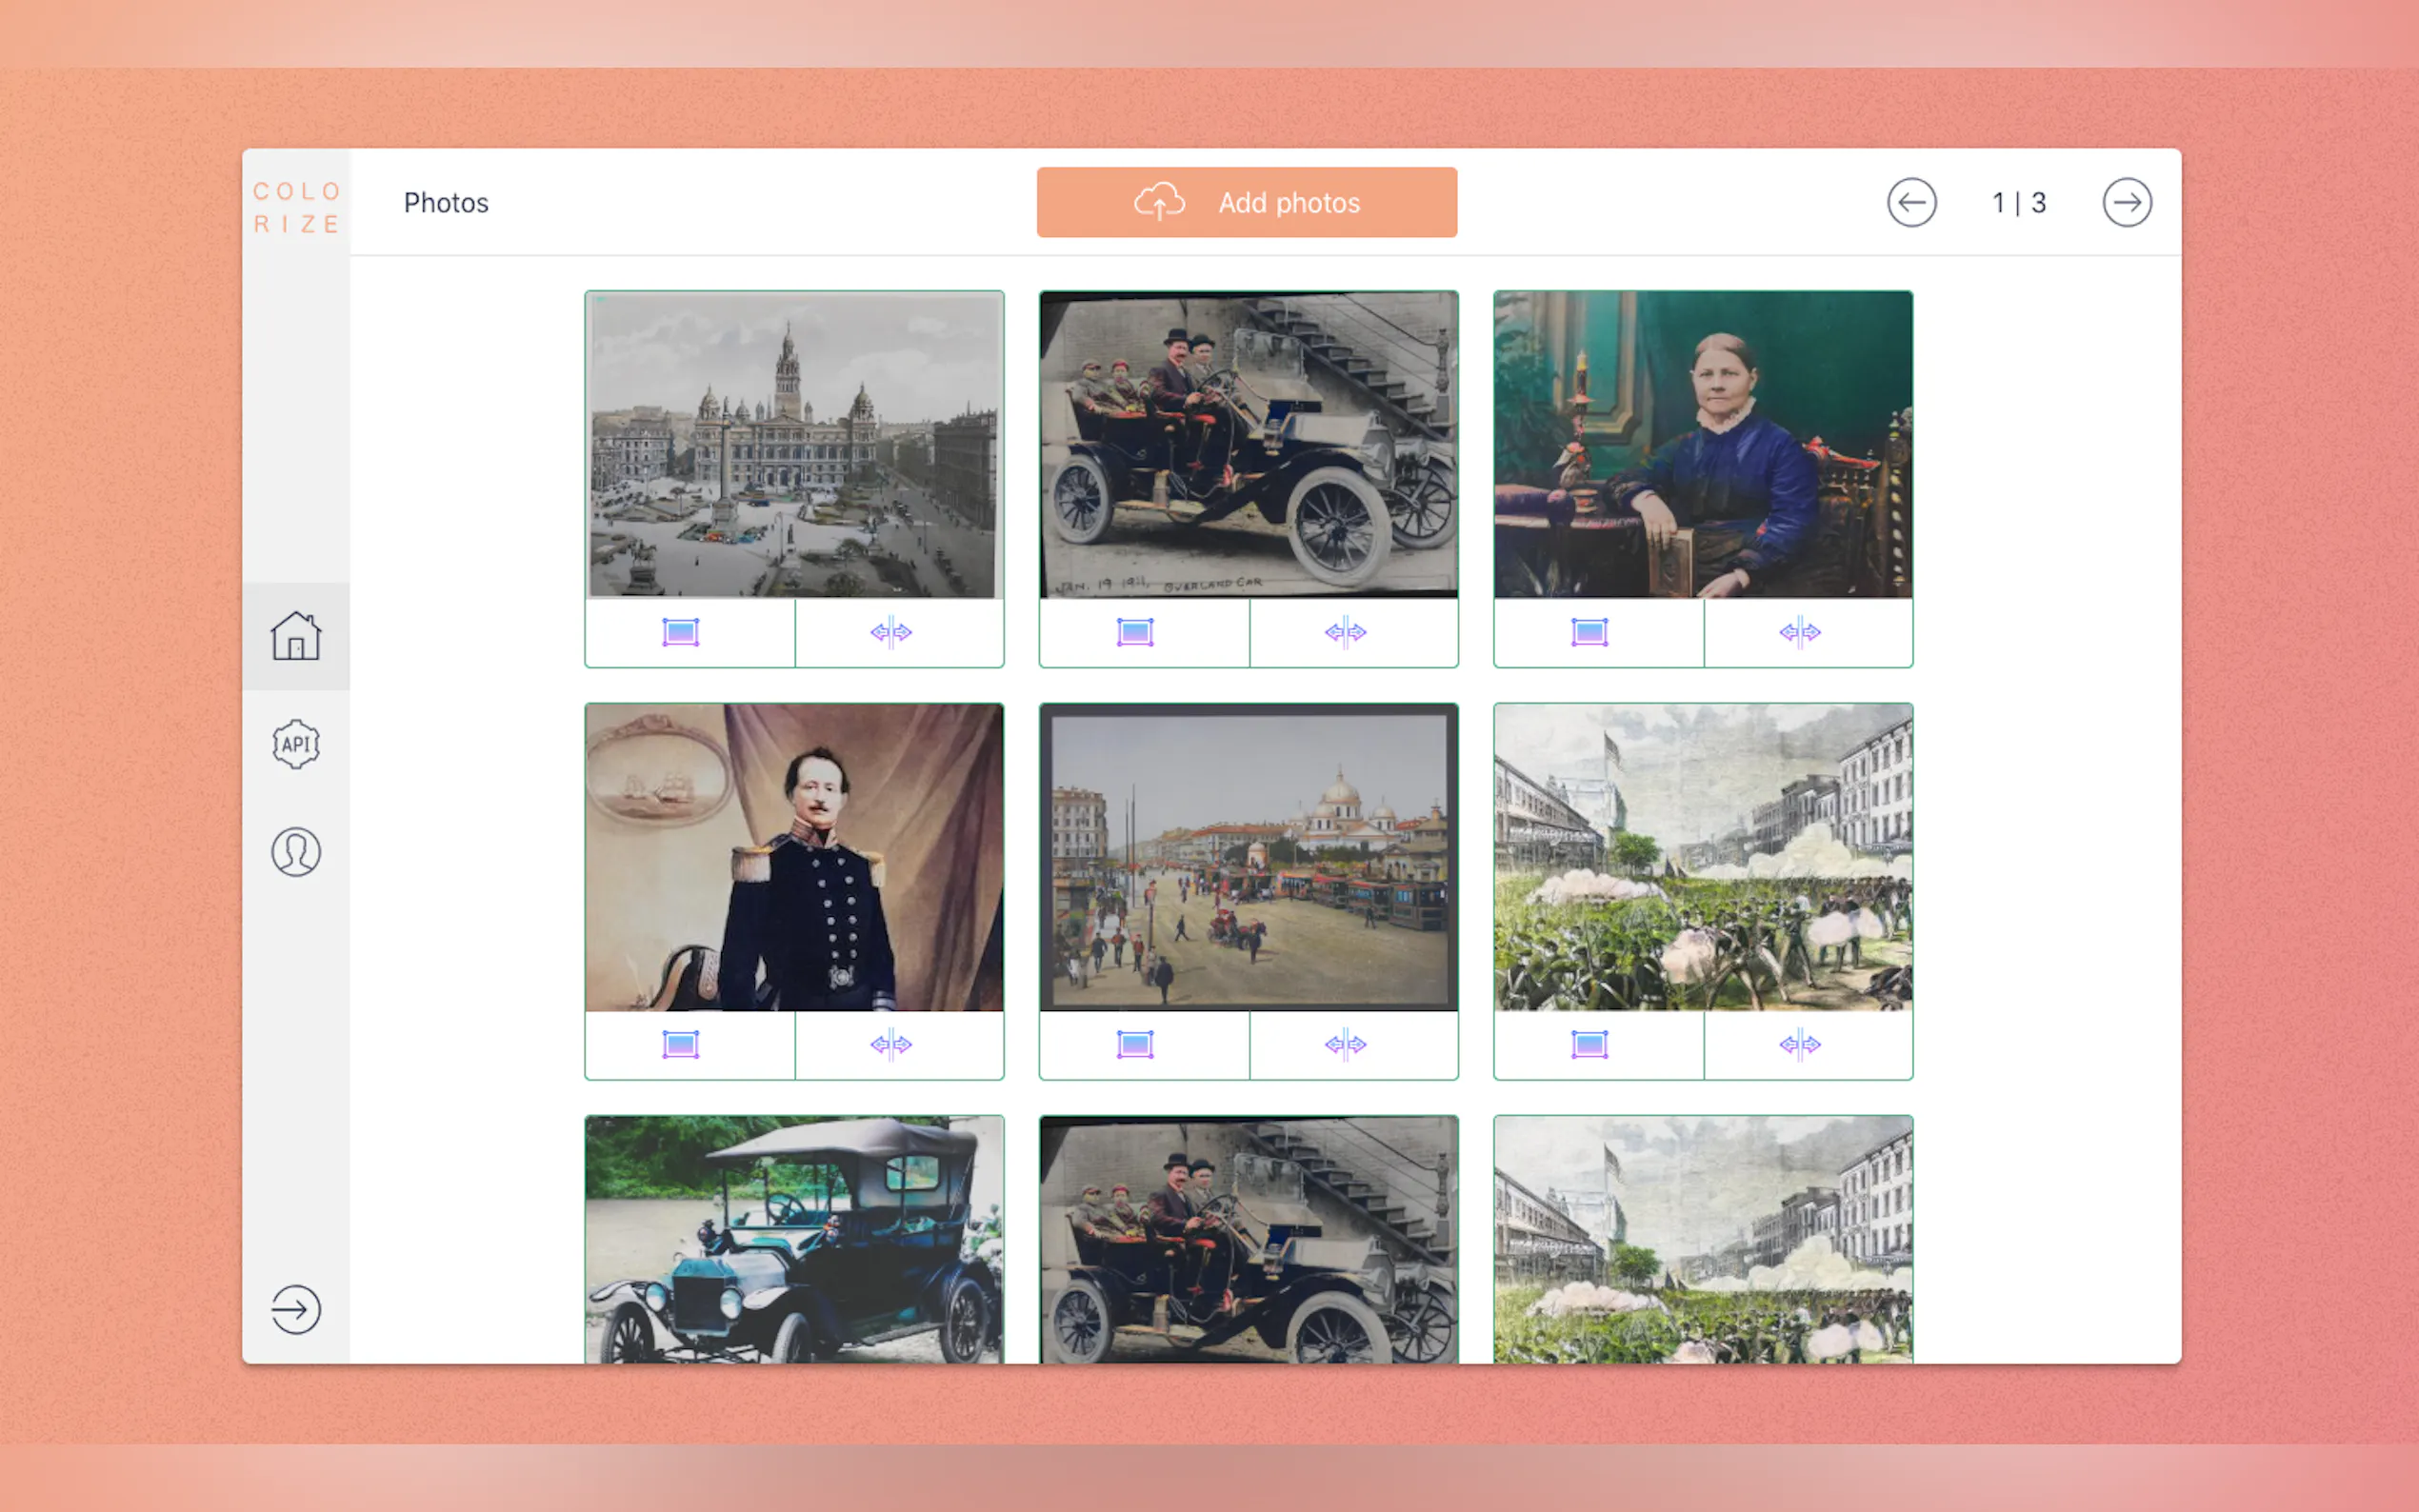Open the Home section in sidebar

click(x=296, y=636)
